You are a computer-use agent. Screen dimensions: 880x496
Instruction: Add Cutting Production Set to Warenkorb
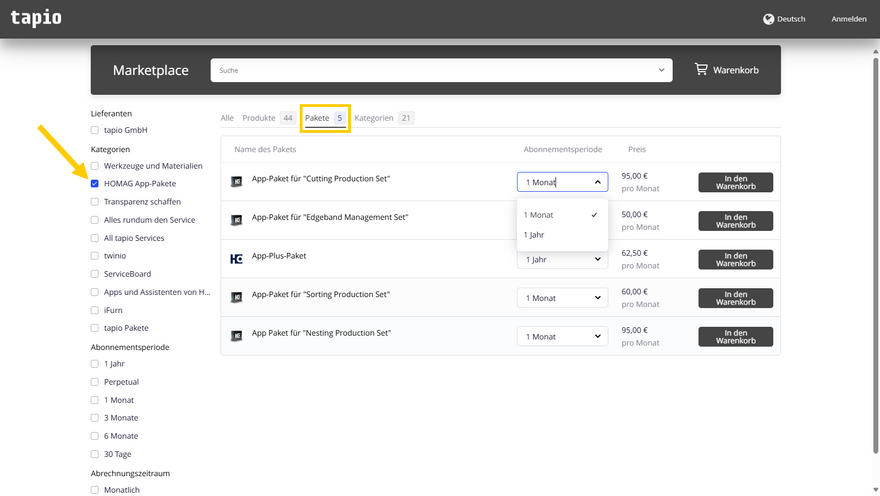click(735, 182)
